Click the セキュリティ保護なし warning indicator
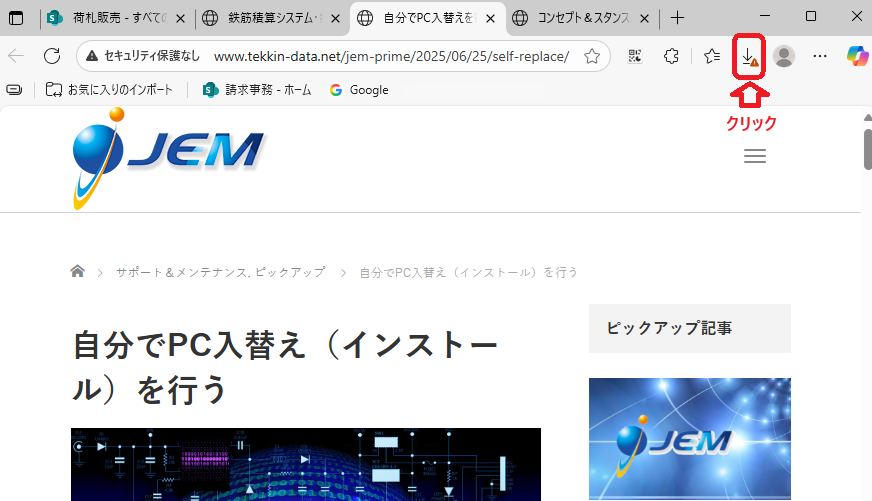 (143, 56)
